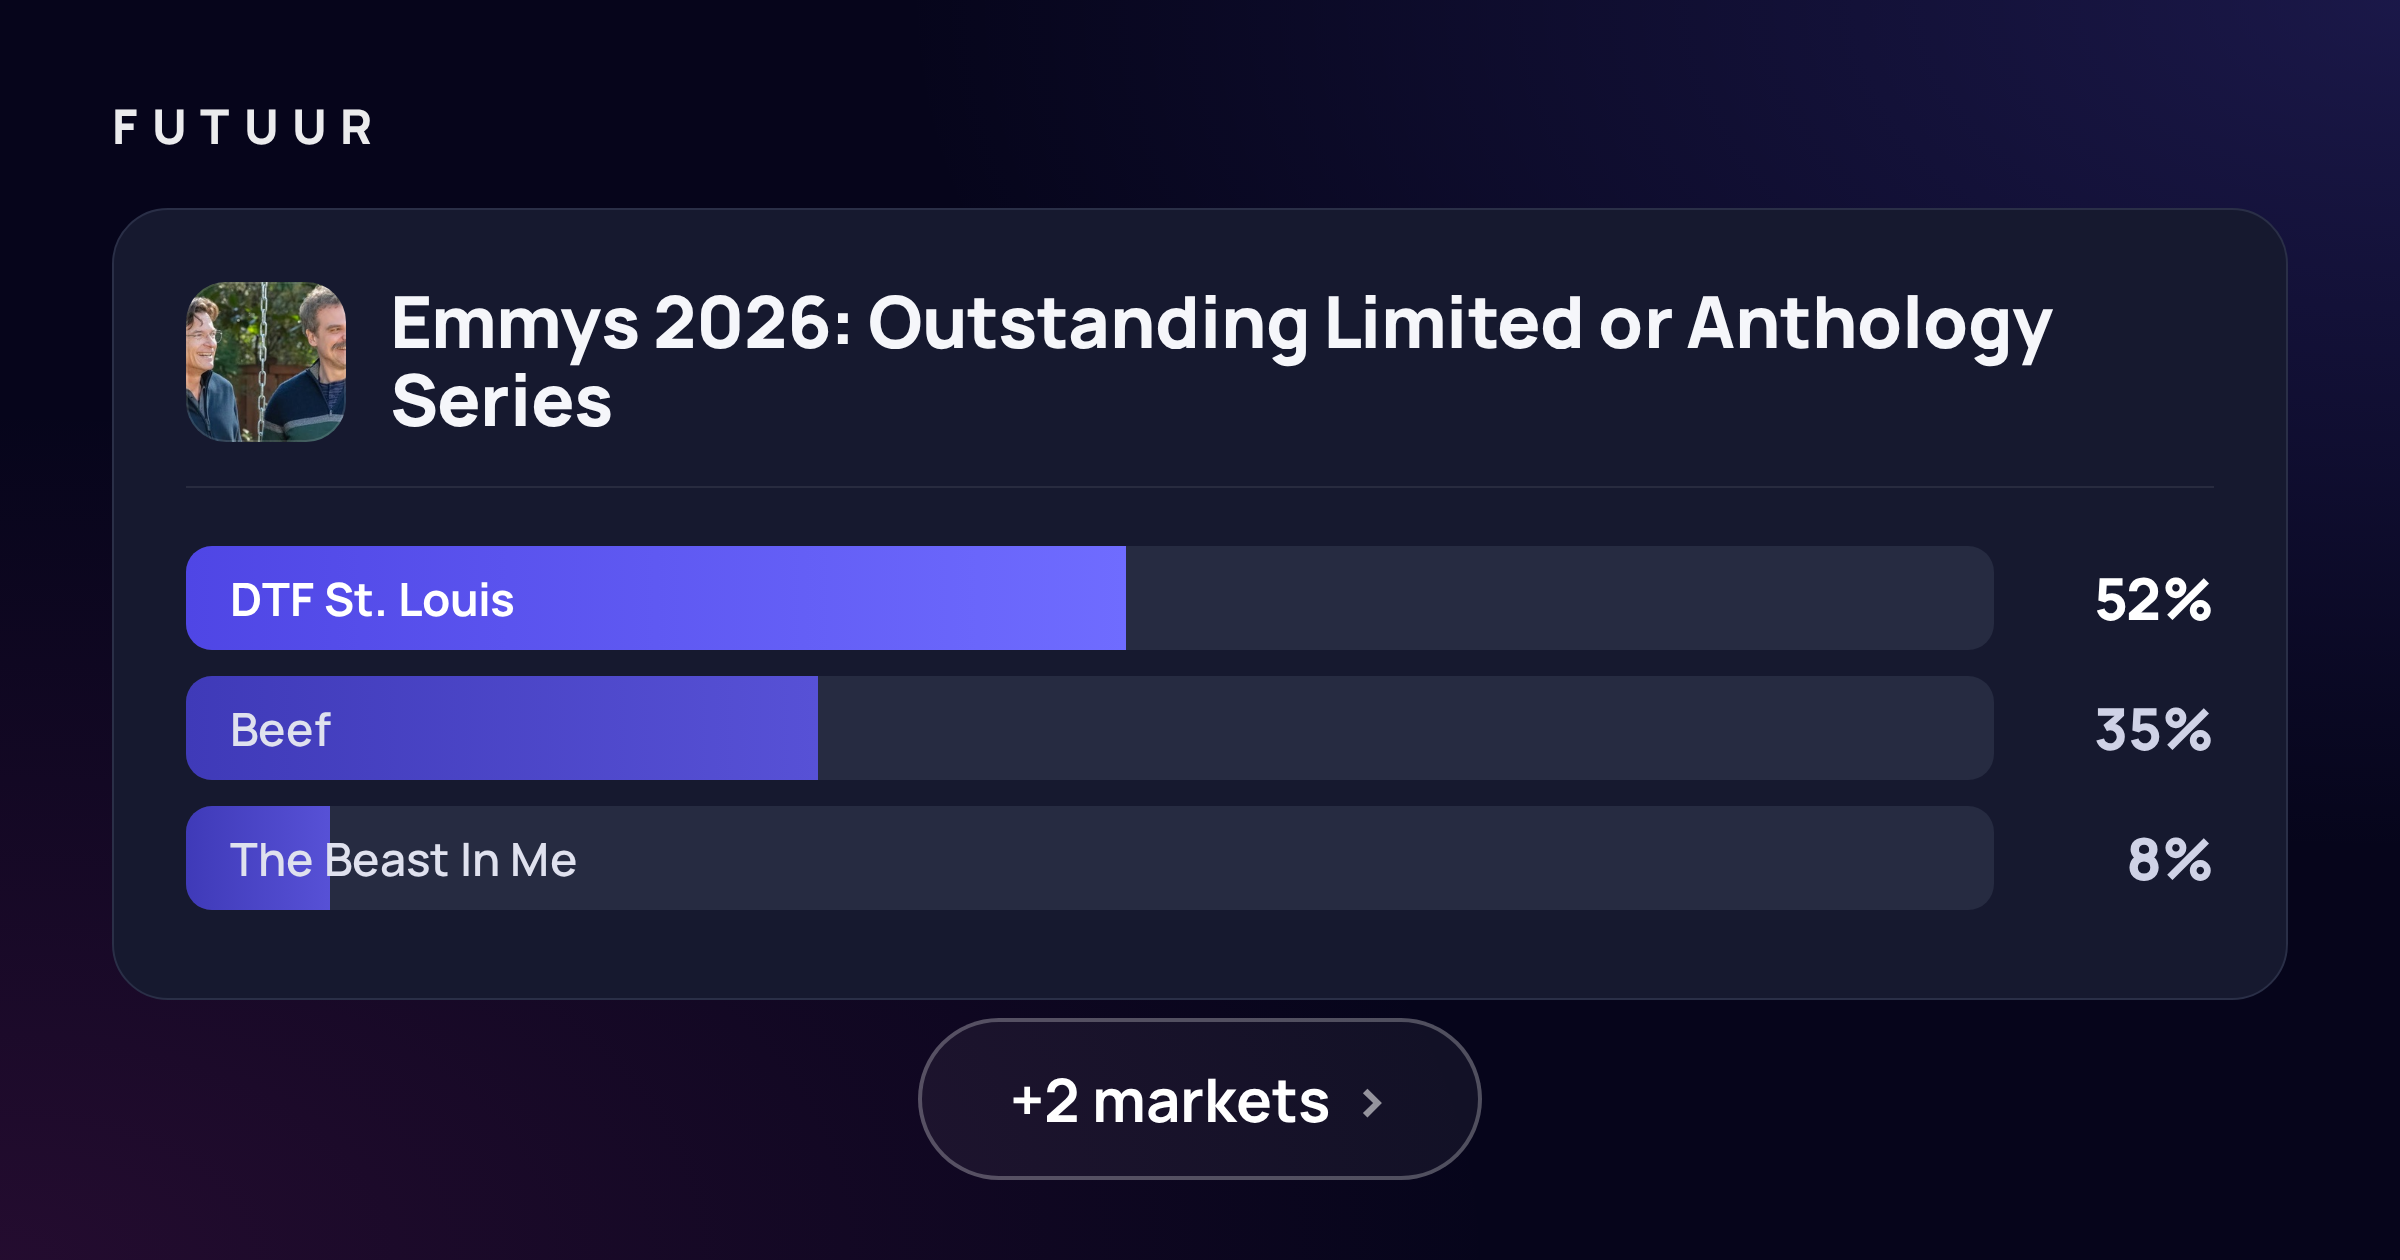
Task: Click the unfilled portion of DTF St. Louis bar
Action: (1560, 598)
